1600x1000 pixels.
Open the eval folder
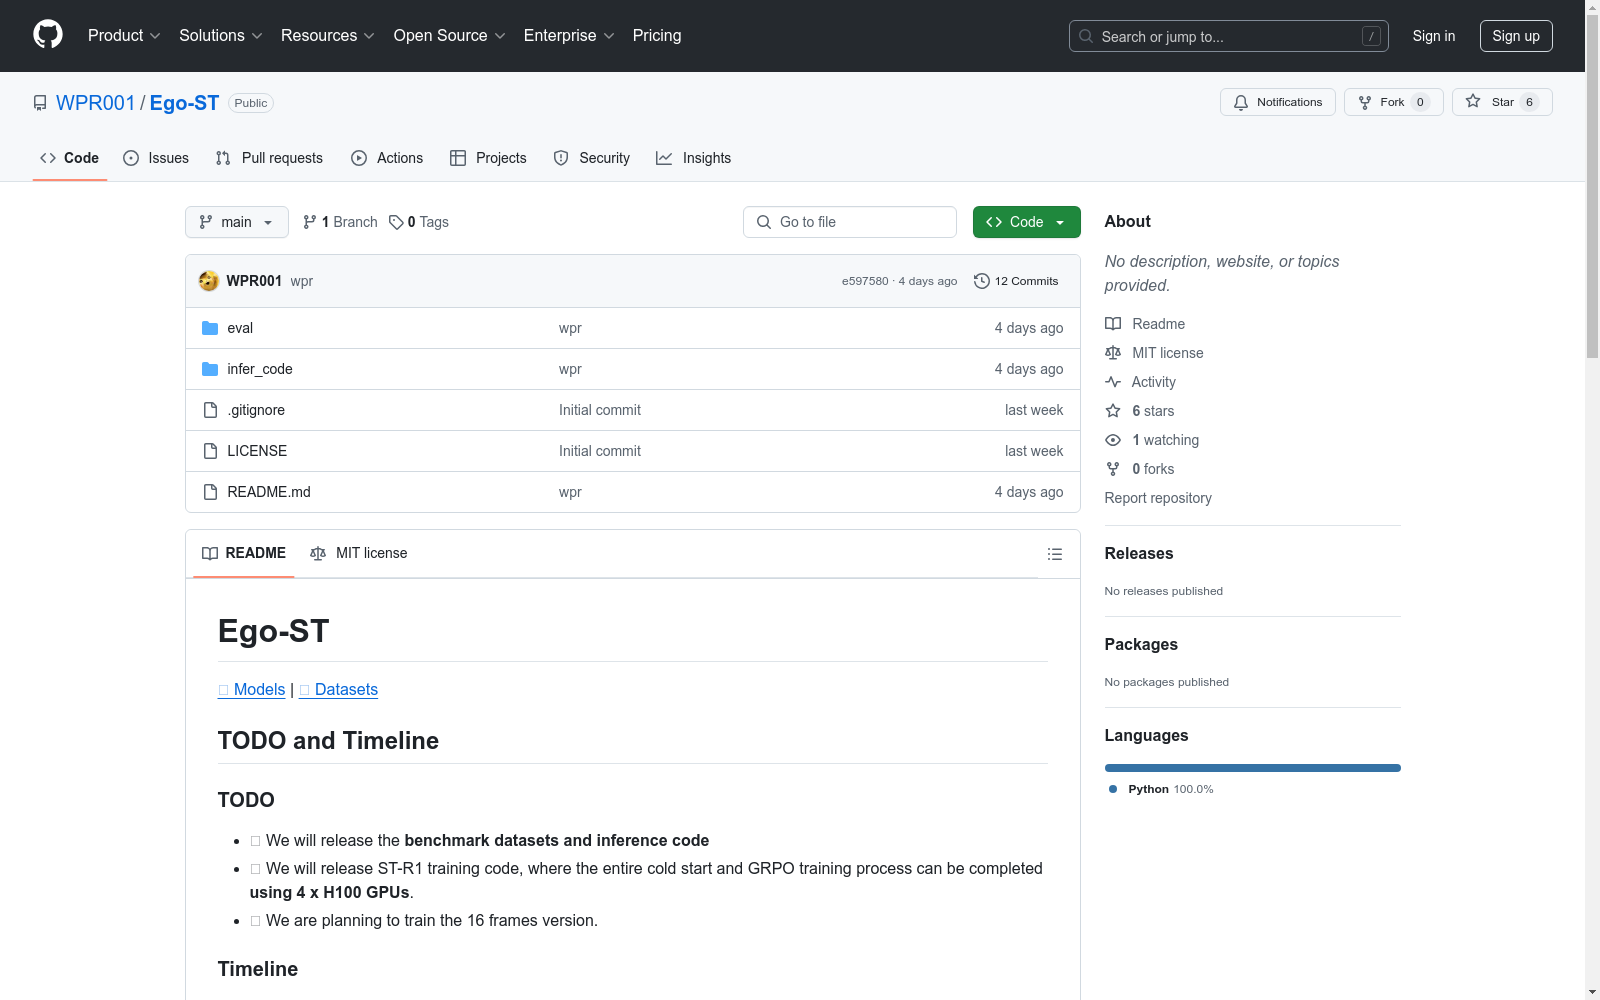[240, 328]
